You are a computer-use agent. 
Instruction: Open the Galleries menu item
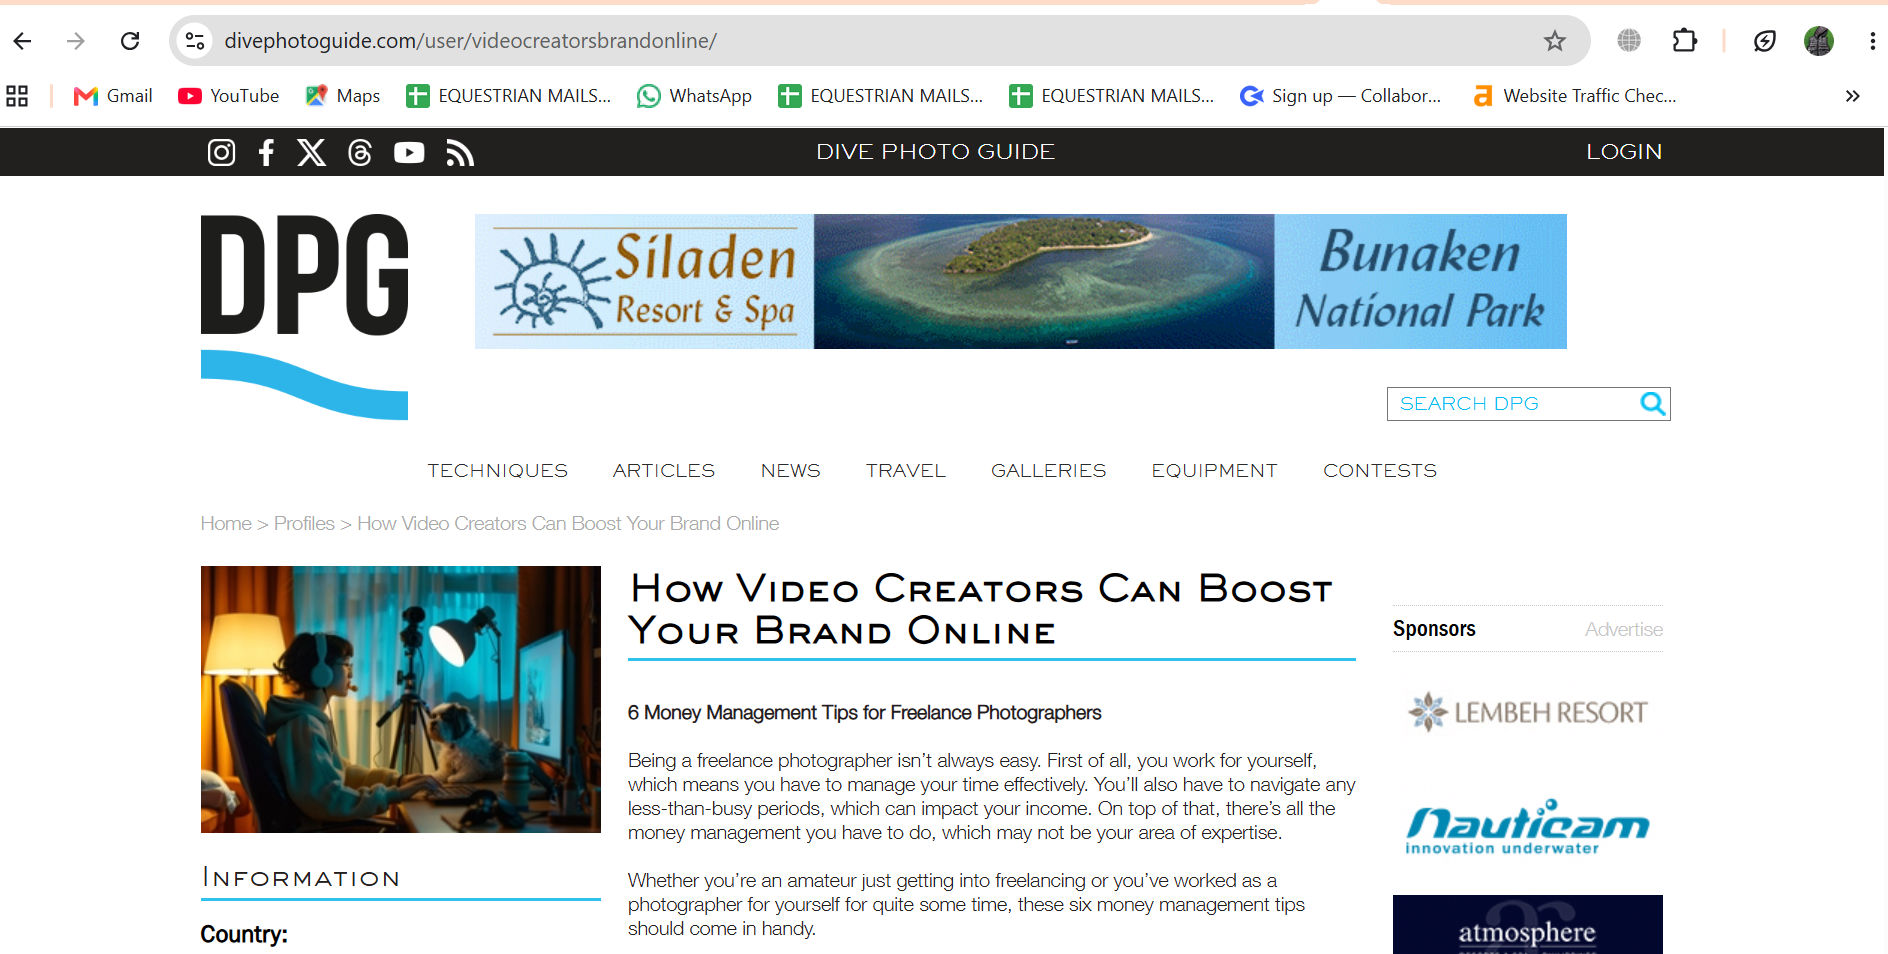[1048, 470]
